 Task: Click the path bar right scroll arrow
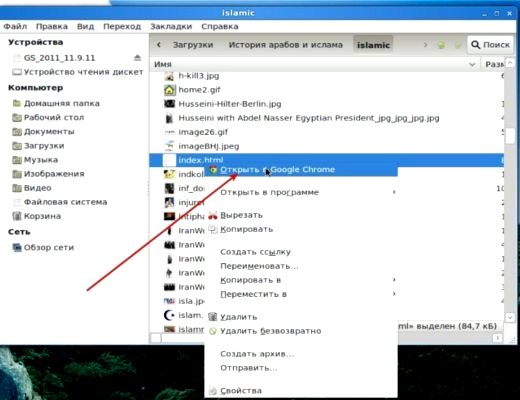(425, 45)
